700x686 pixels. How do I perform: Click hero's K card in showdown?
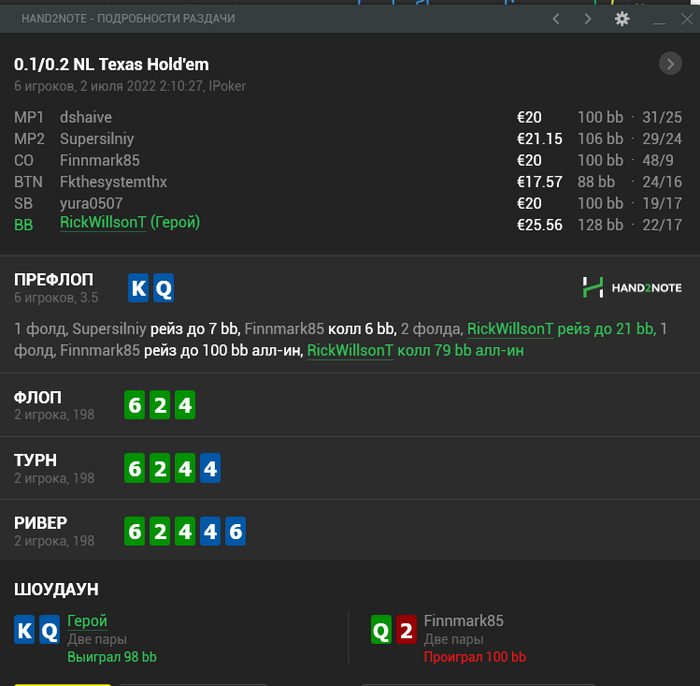(24, 629)
